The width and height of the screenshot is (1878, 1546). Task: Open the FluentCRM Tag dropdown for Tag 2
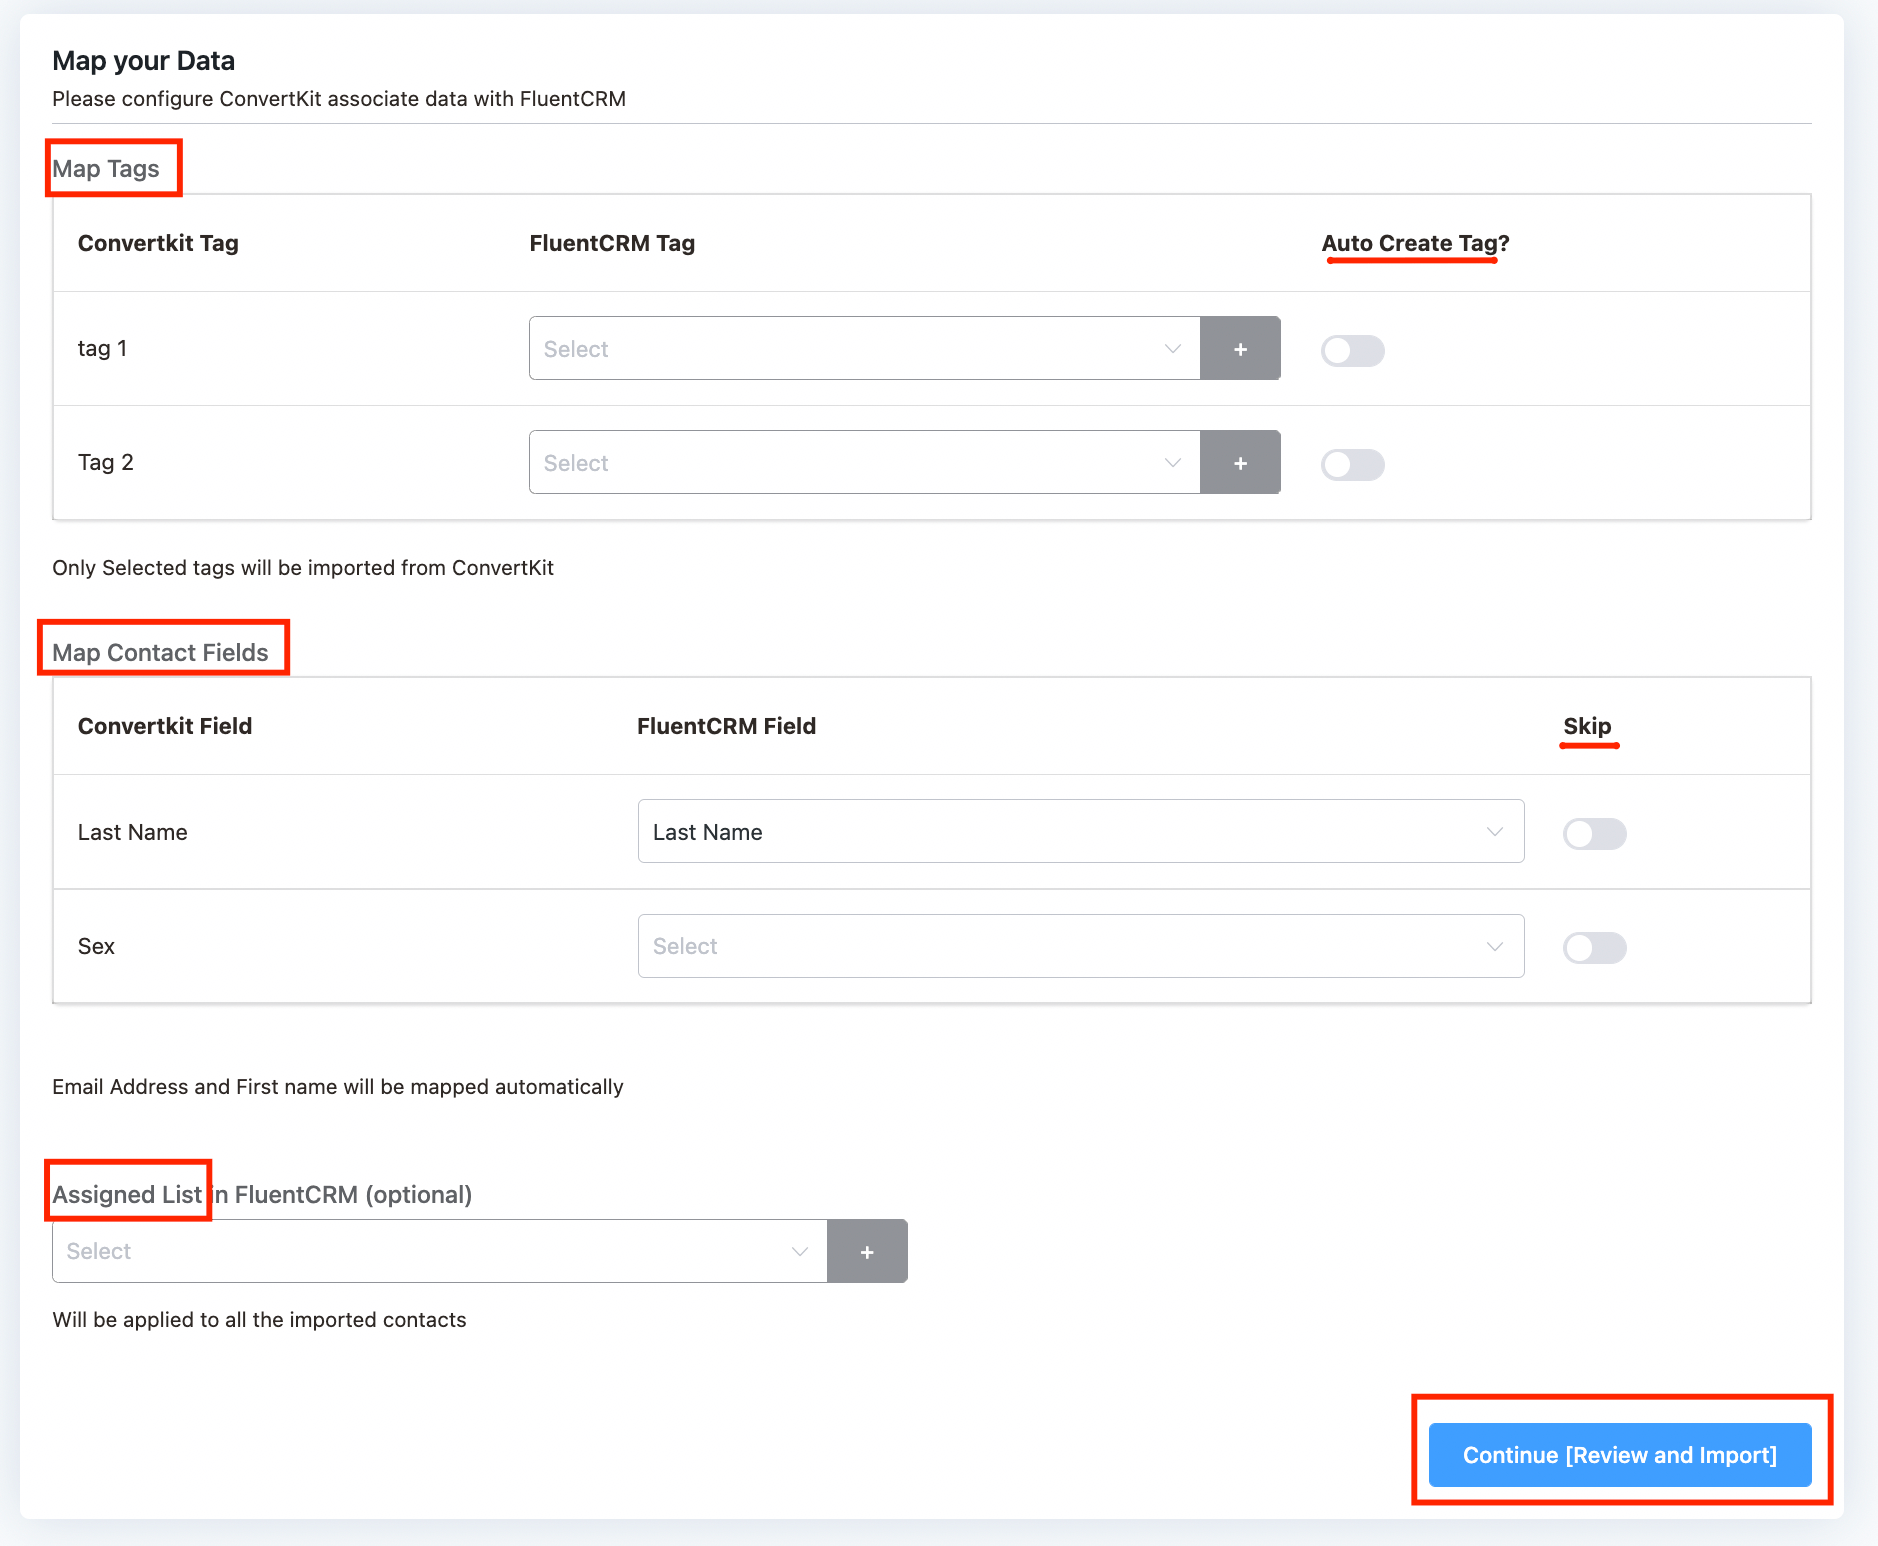point(860,462)
